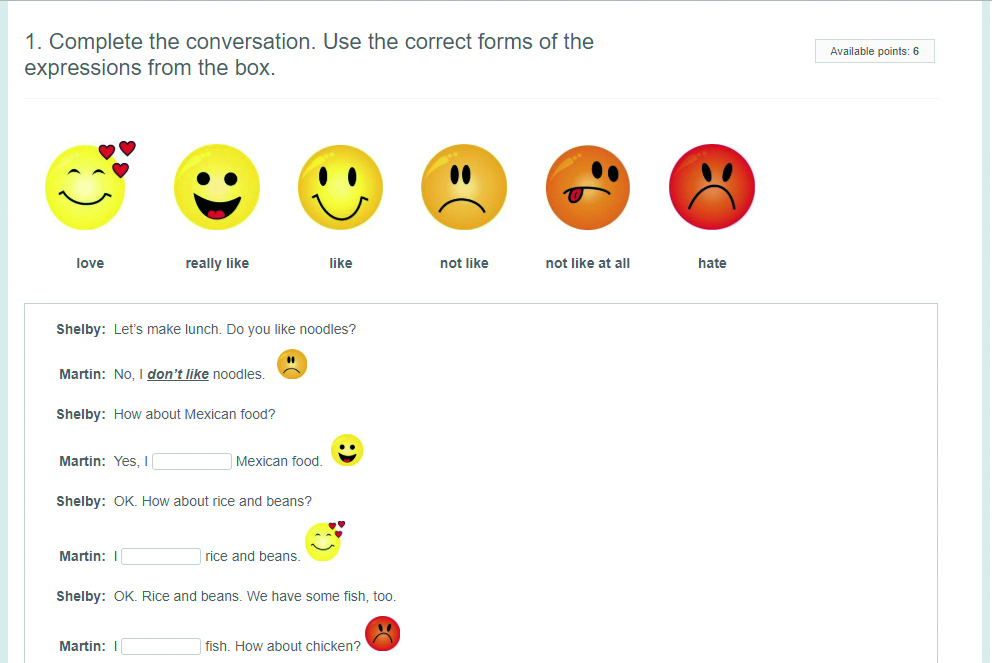Click the question 1 instruction heading
Screen dimensions: 992x663
click(x=309, y=55)
